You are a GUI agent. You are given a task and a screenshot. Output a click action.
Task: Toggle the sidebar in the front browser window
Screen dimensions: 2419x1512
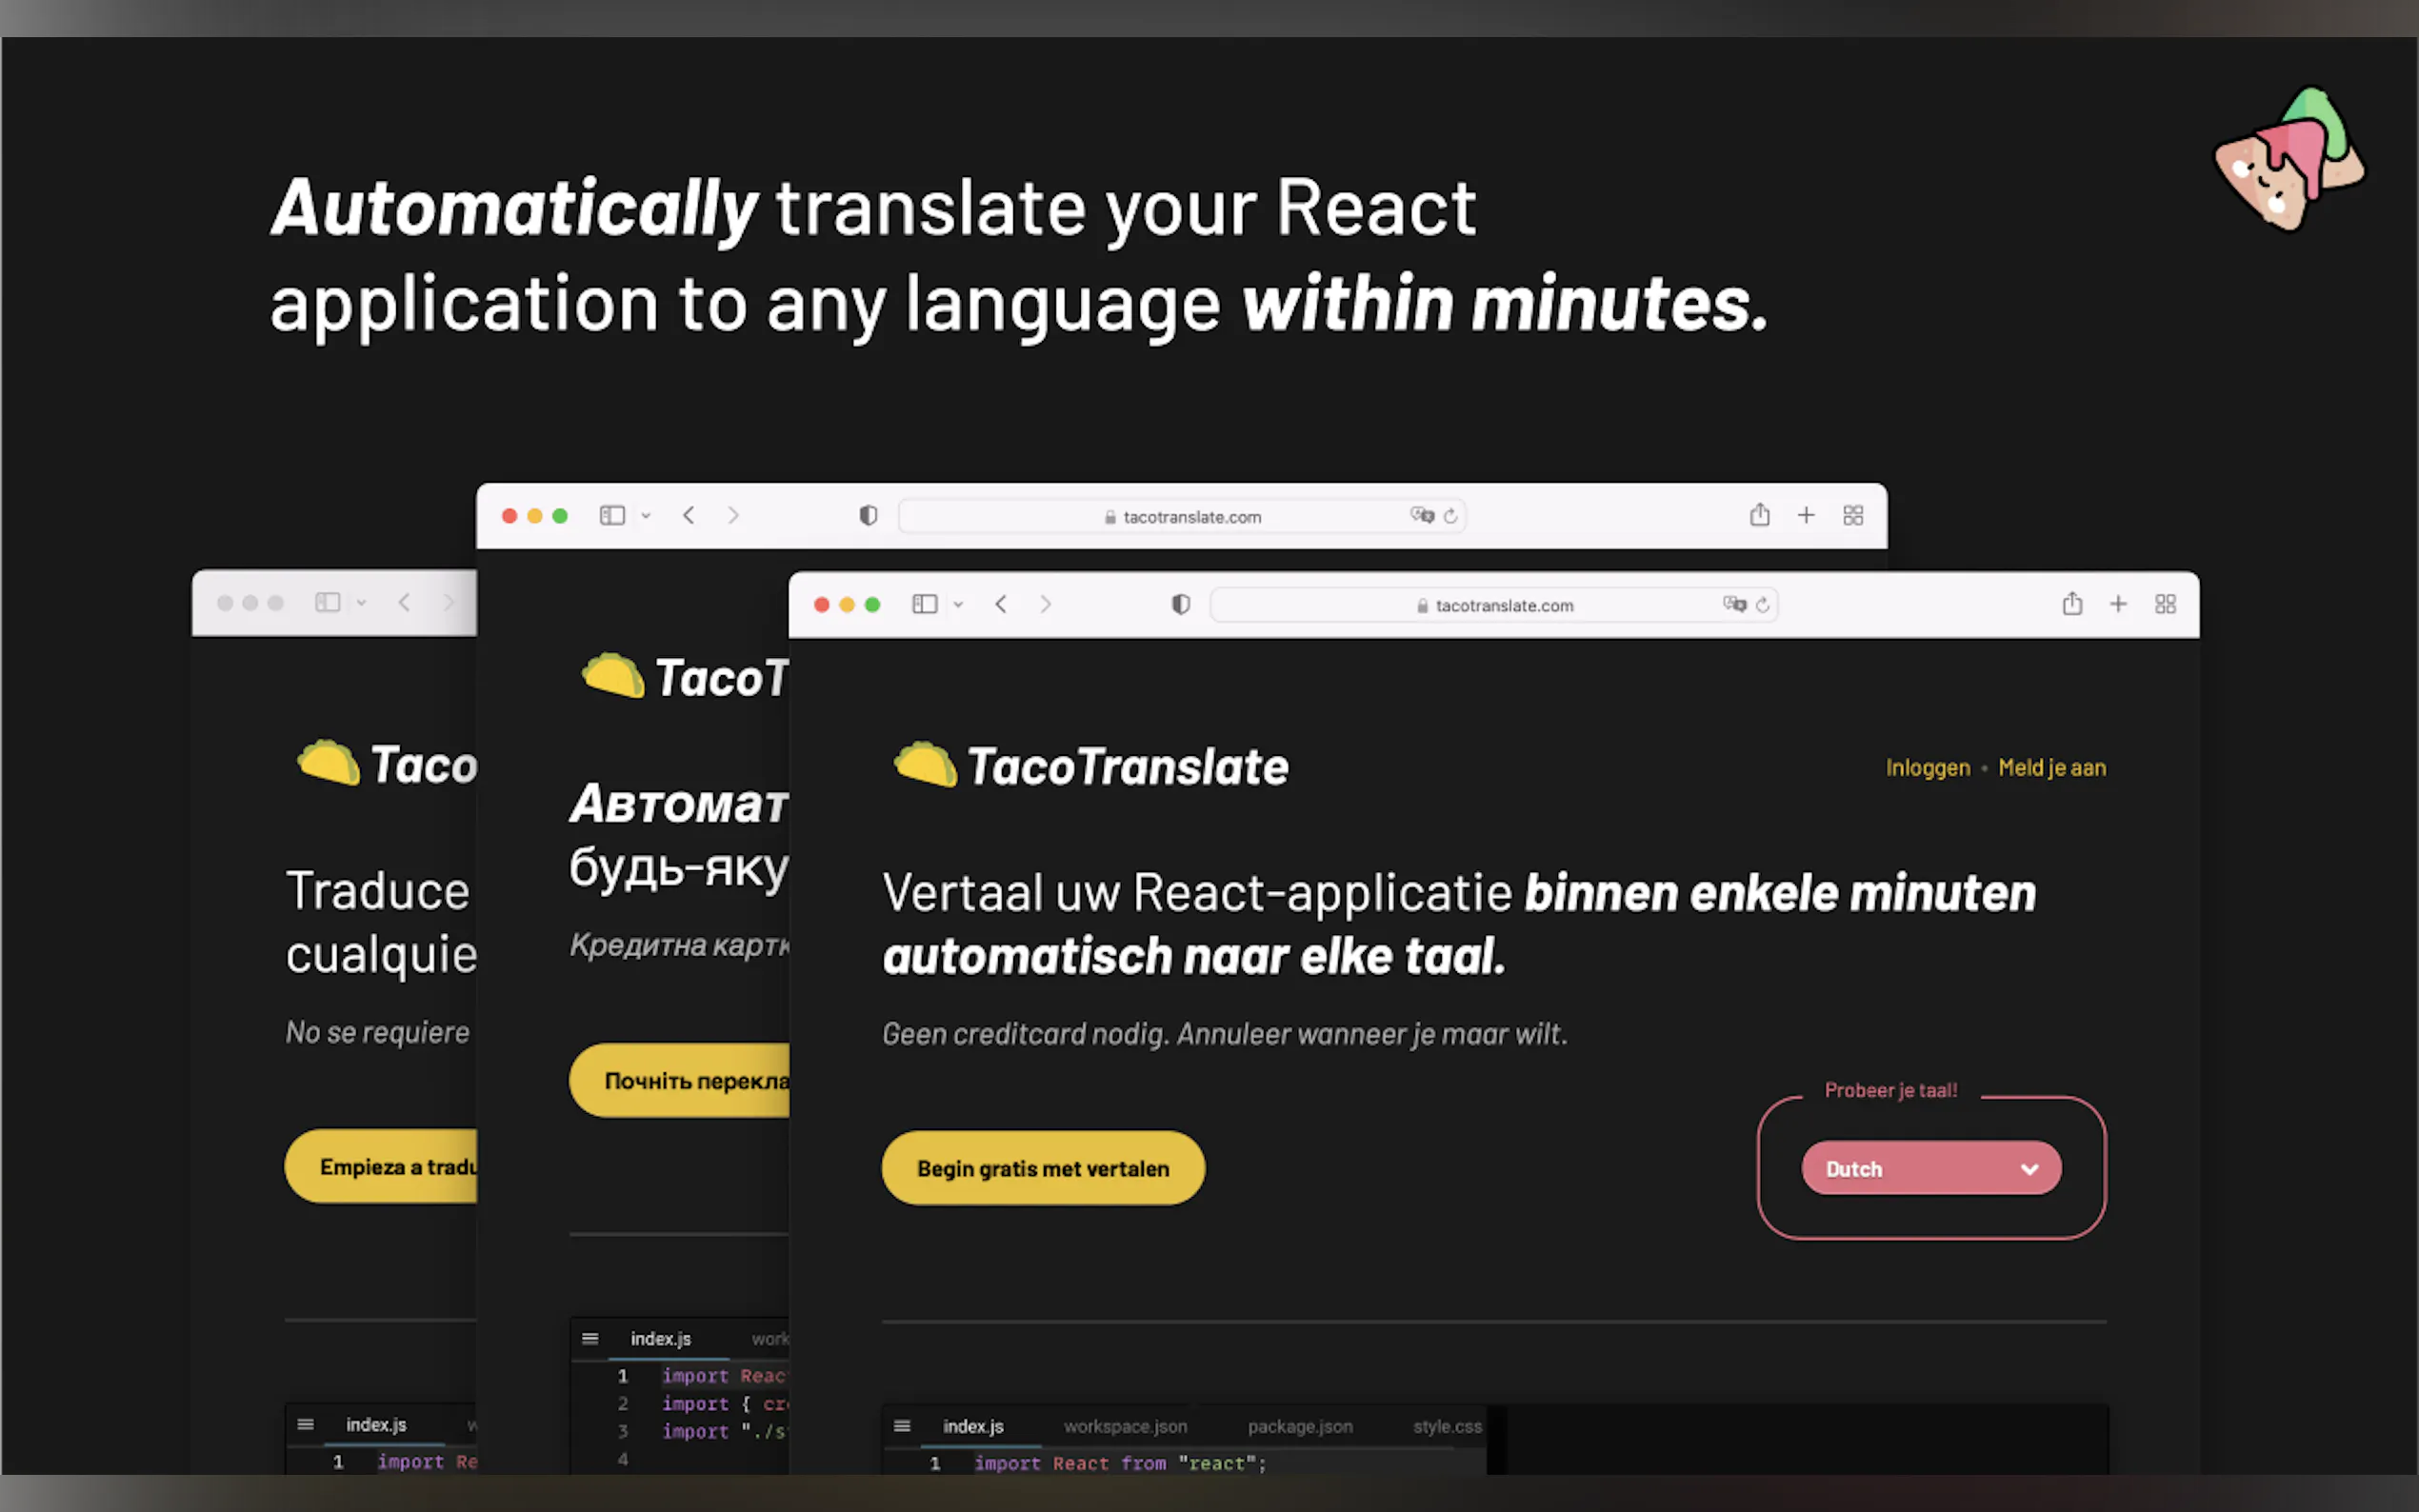(924, 604)
